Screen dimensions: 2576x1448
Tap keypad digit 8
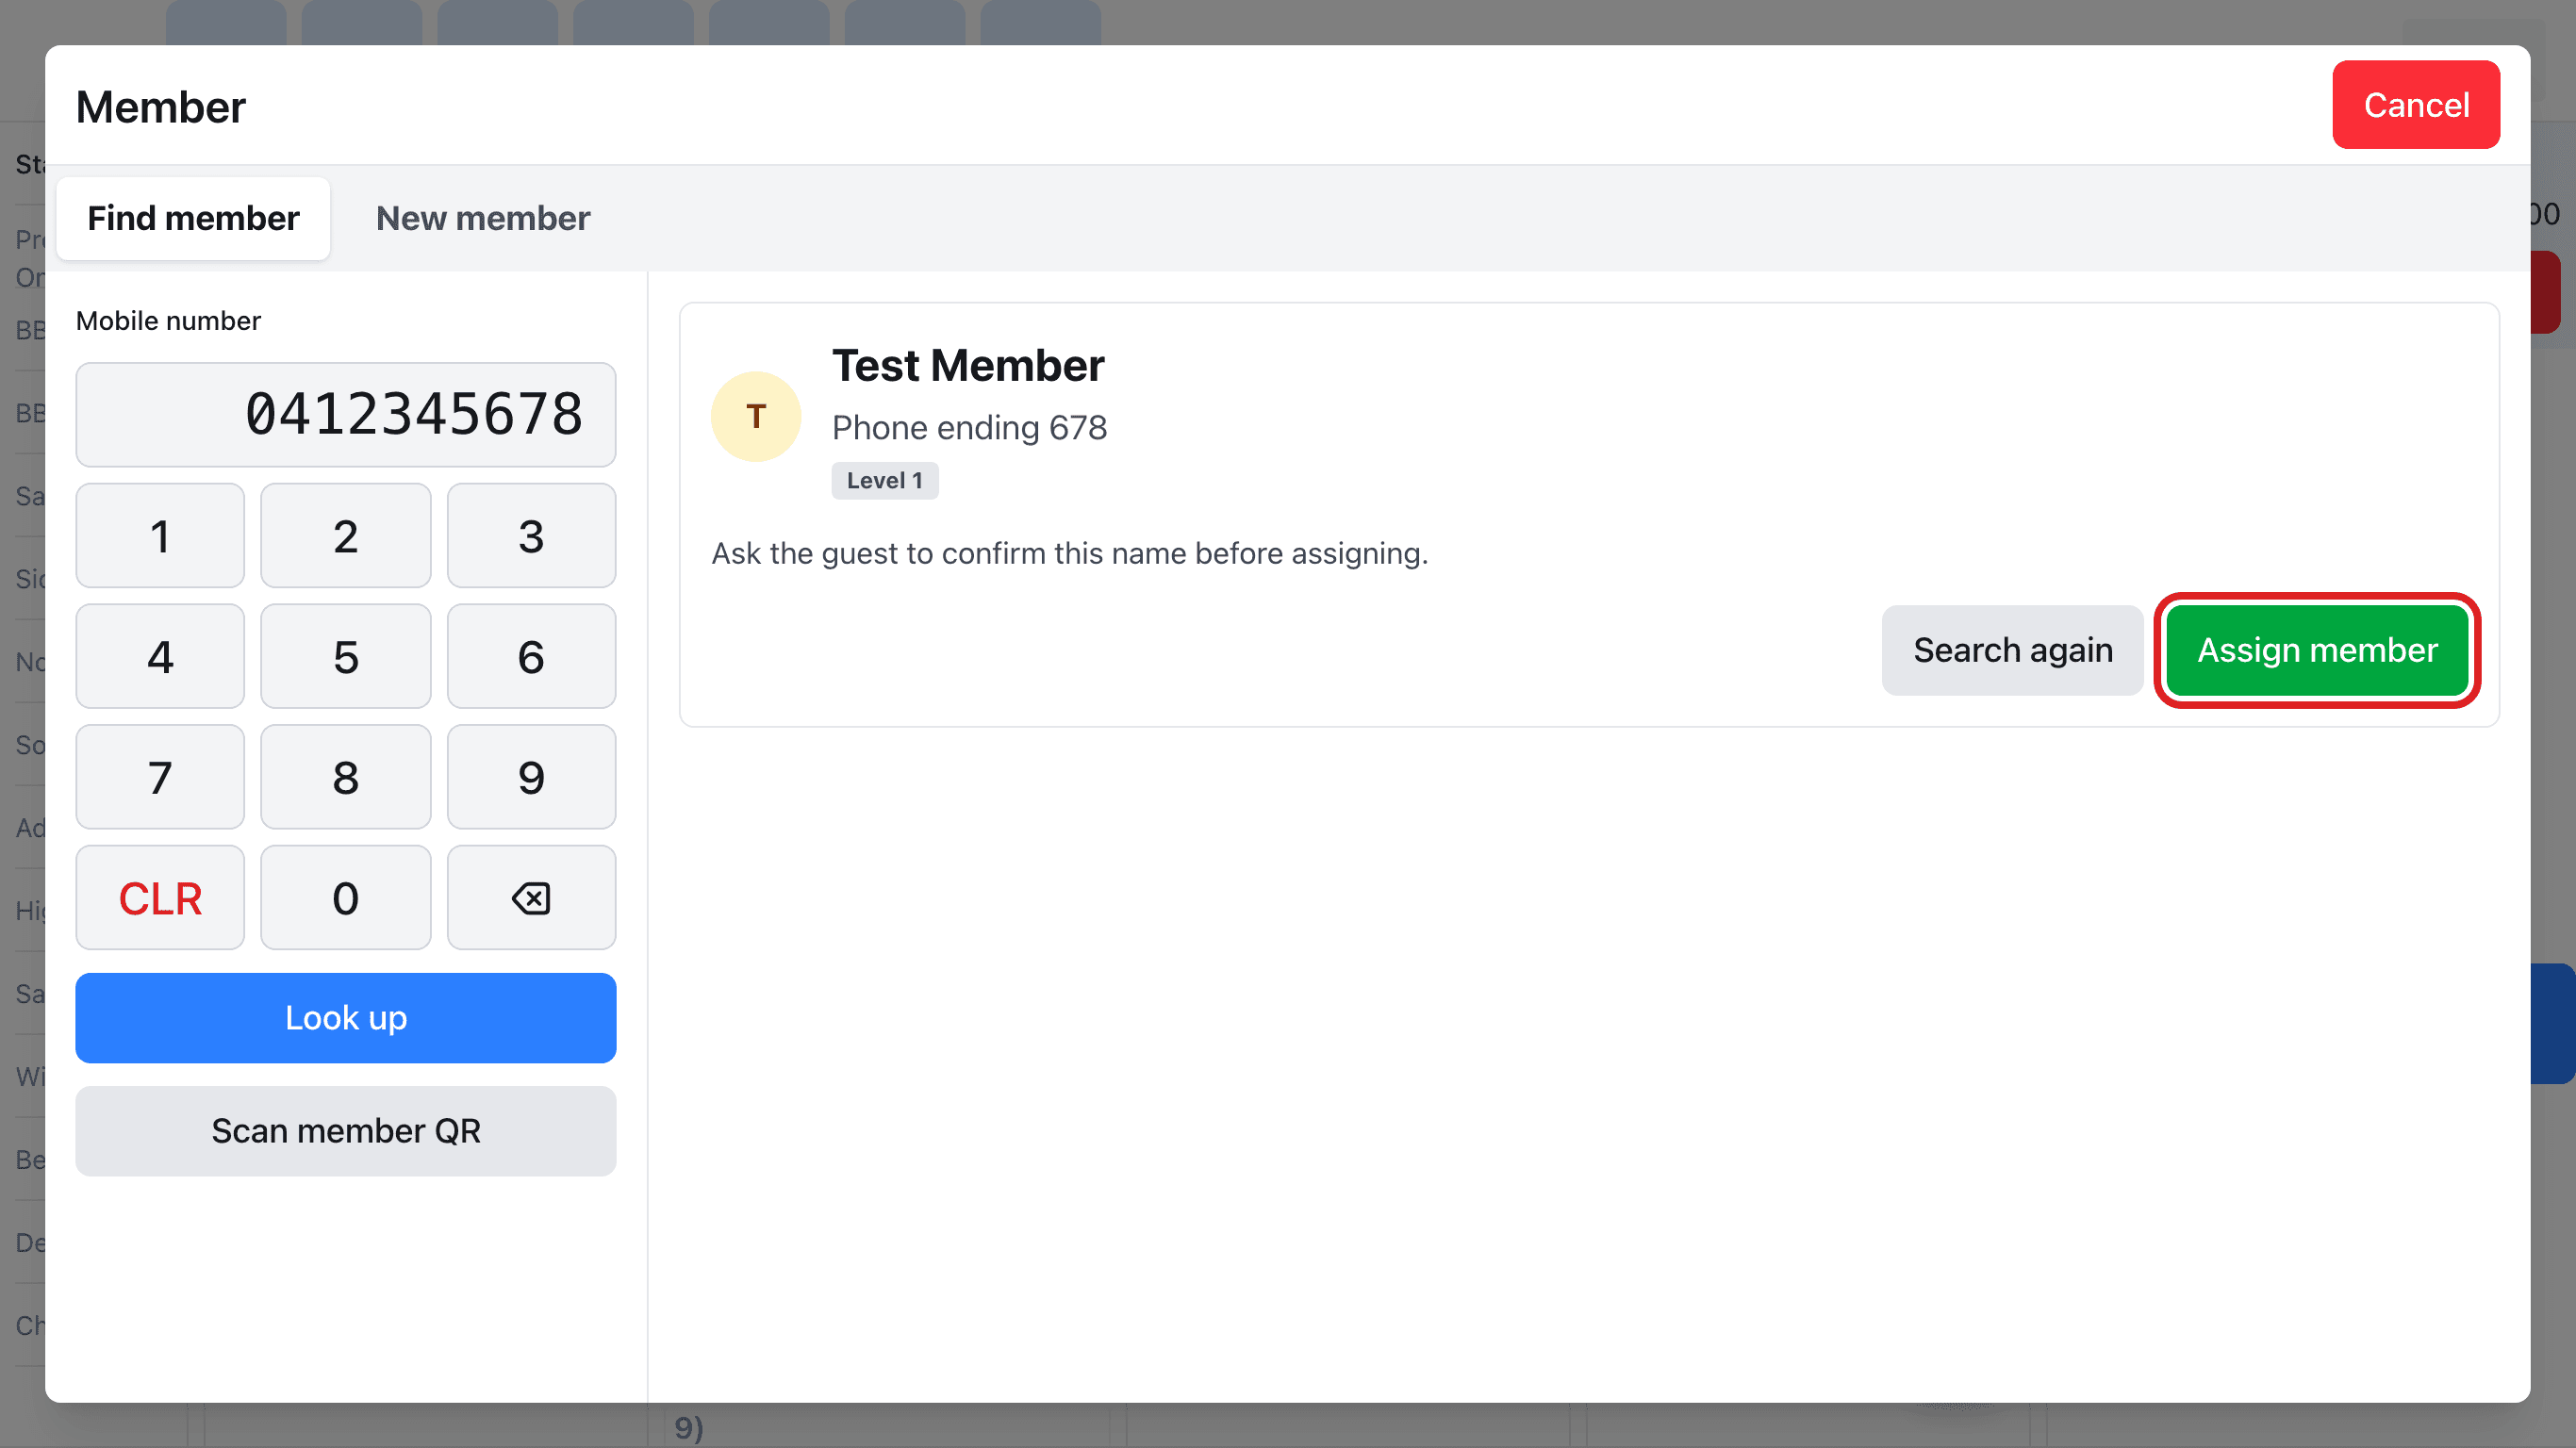click(346, 777)
